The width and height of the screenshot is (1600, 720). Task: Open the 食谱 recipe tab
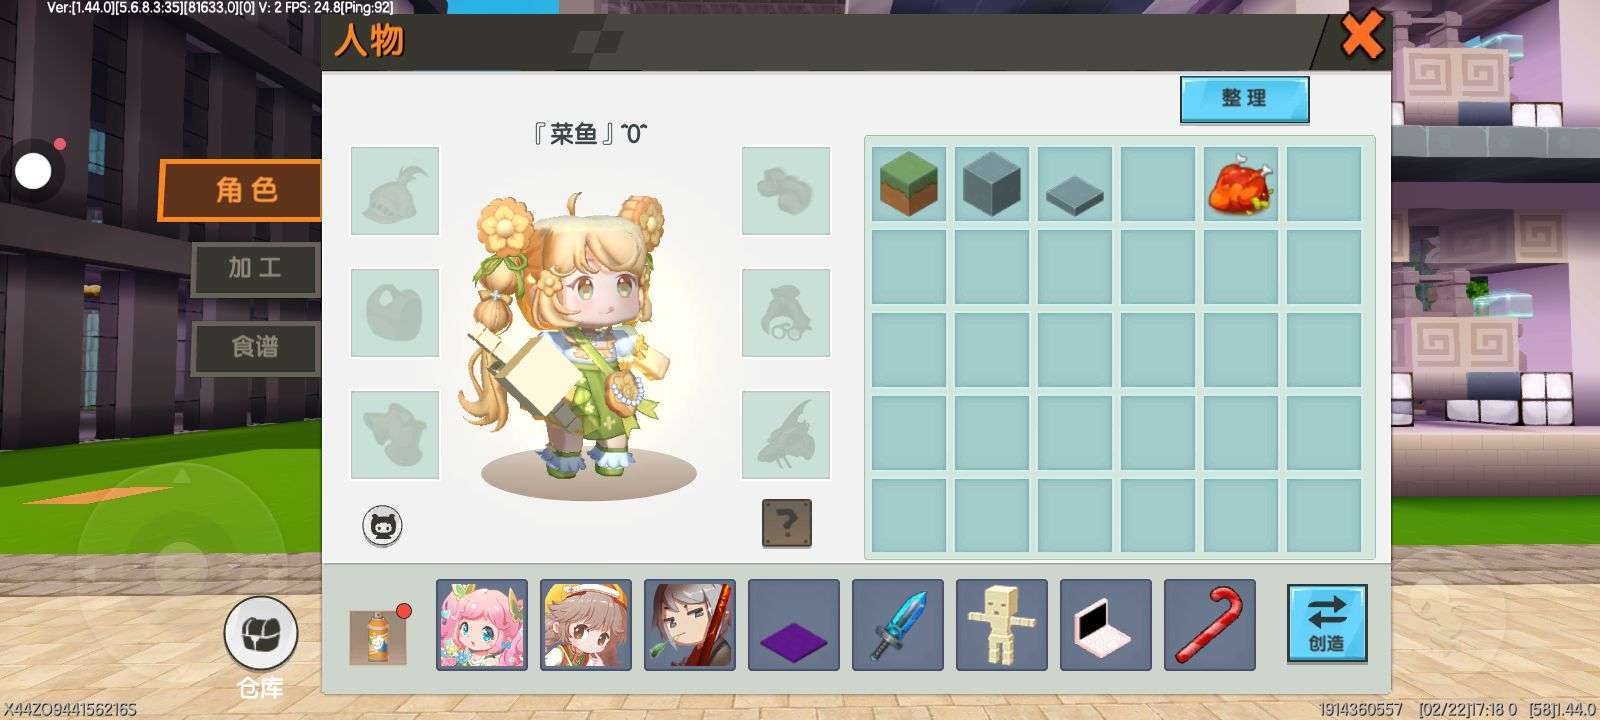pos(255,347)
